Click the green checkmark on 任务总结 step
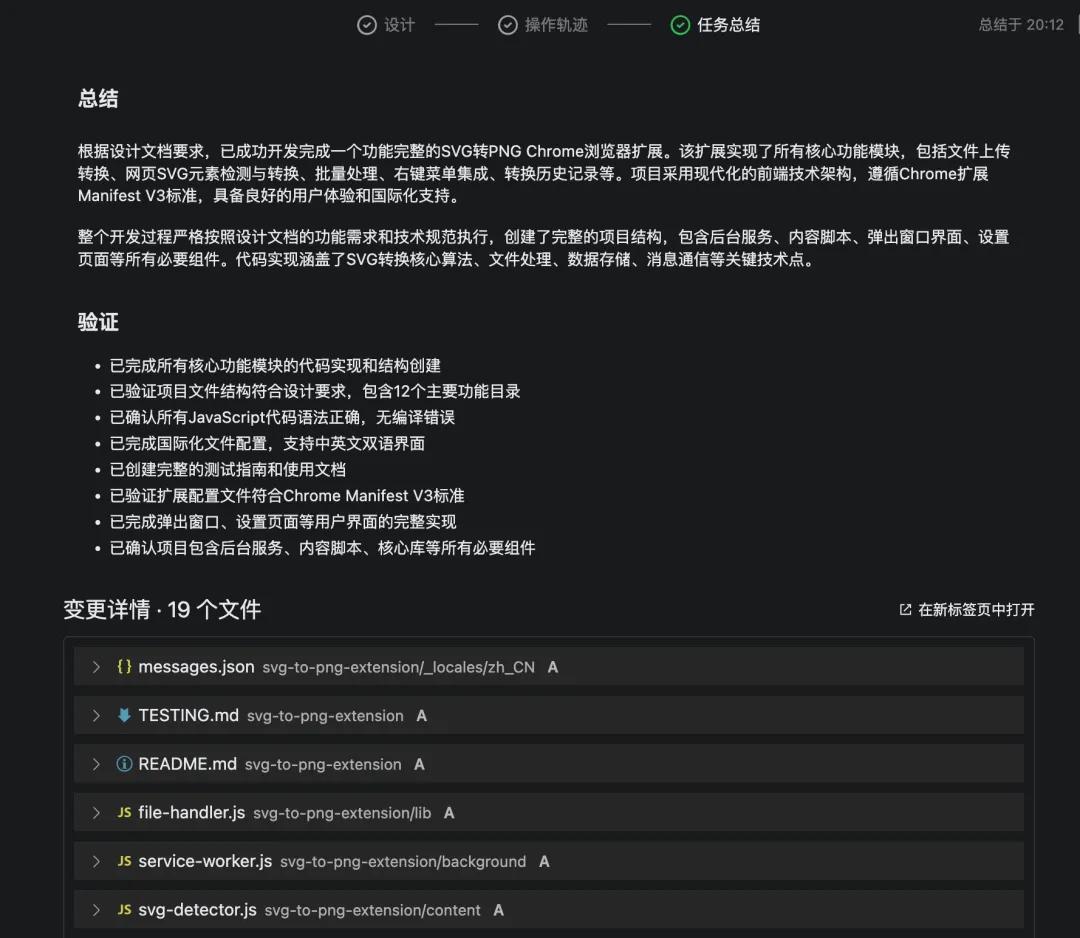The height and width of the screenshot is (938, 1080). tap(681, 24)
